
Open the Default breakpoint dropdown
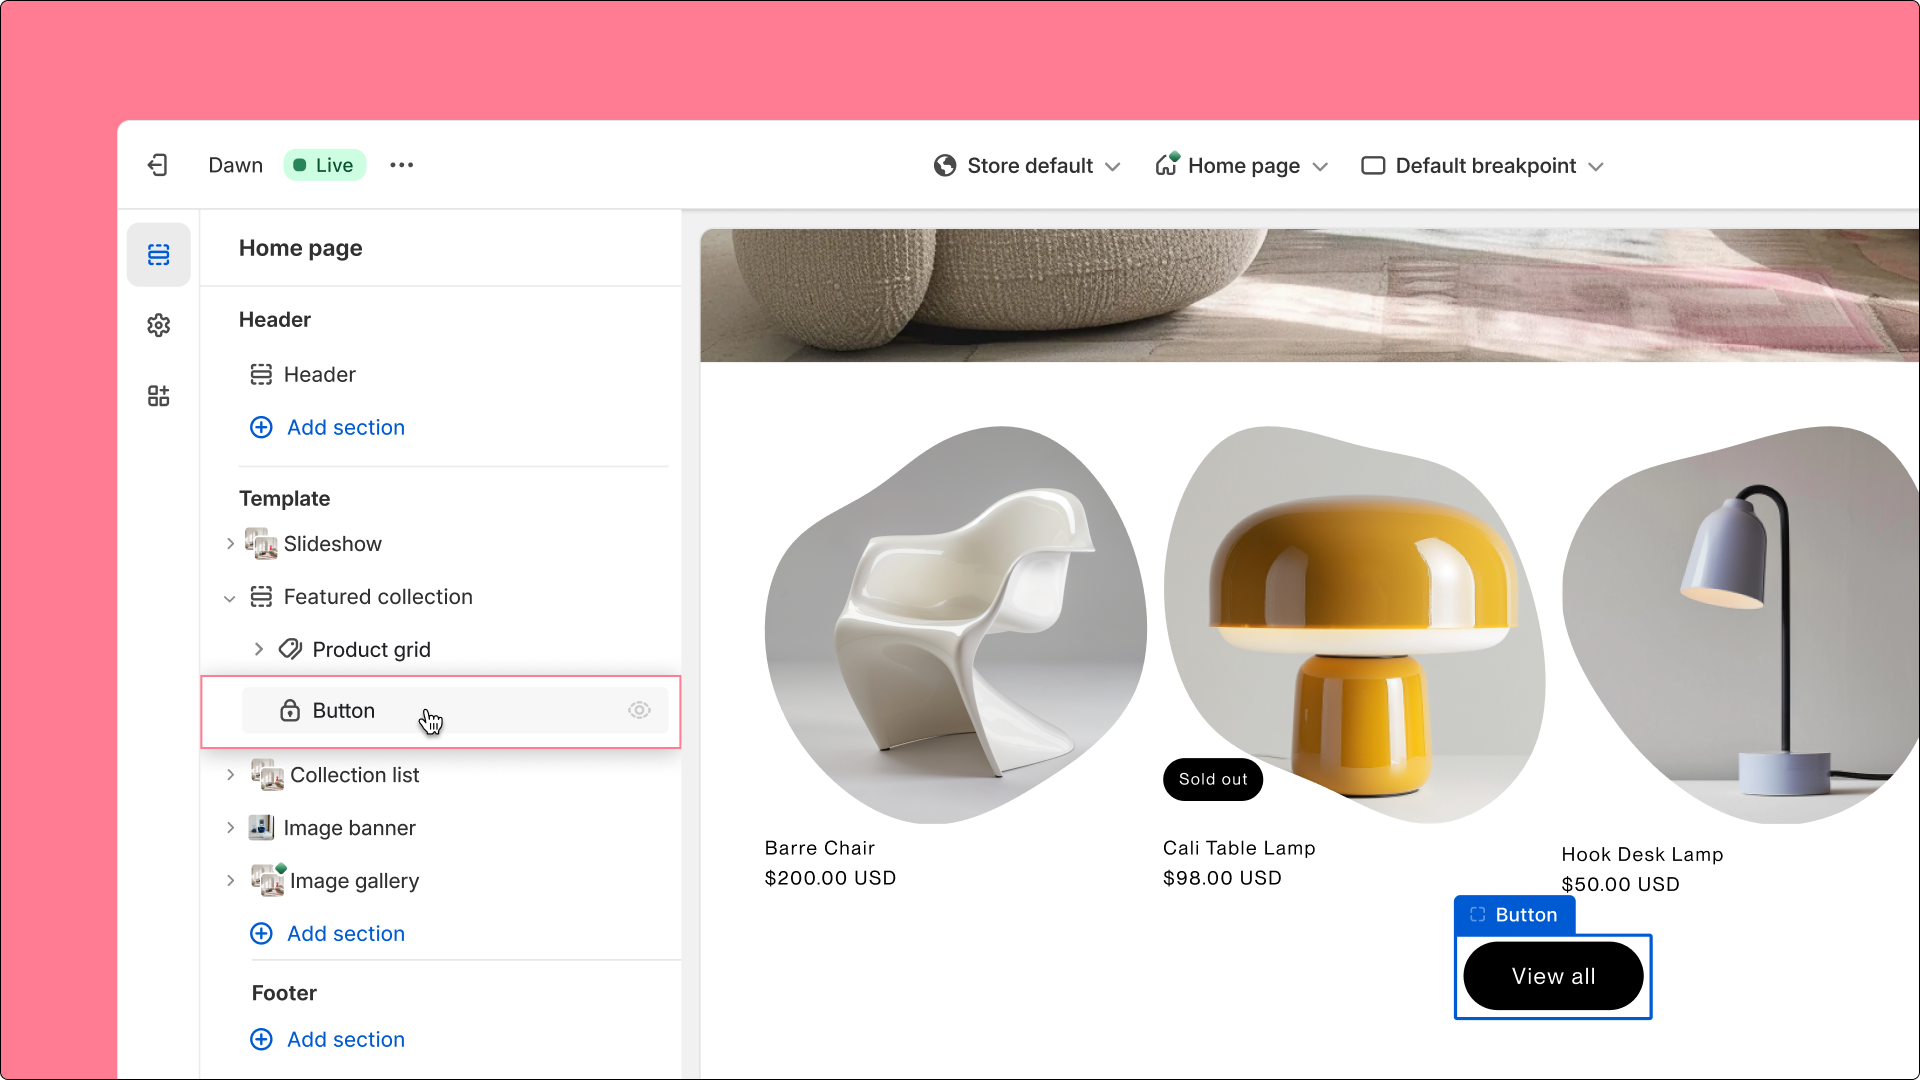click(1484, 165)
